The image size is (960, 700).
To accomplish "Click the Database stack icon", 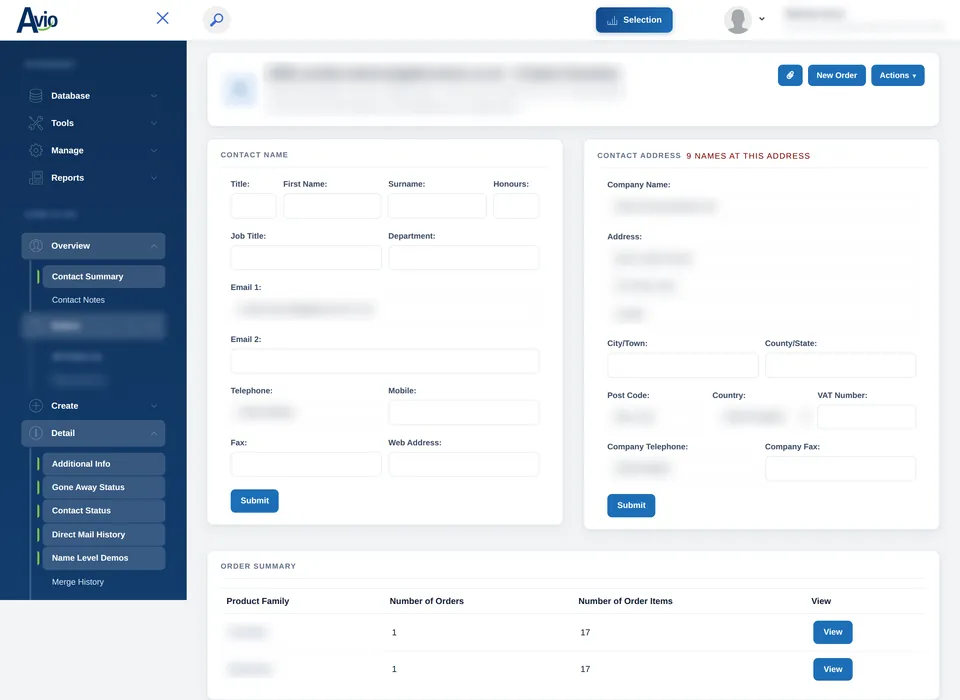I will 36,96.
